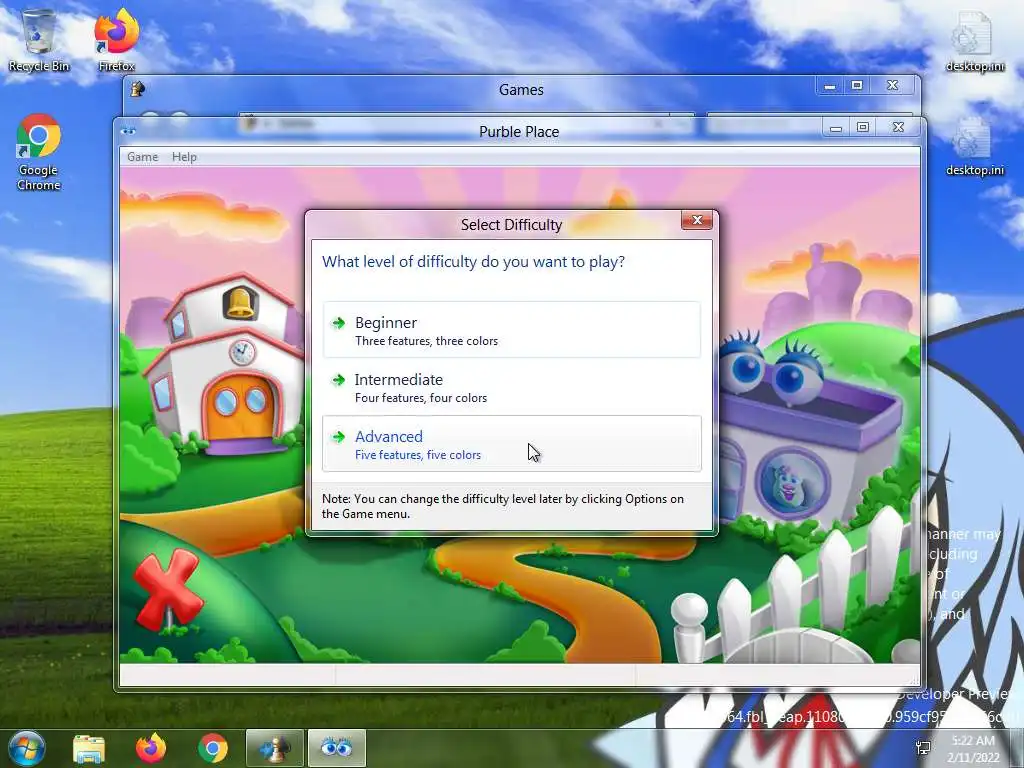Choose the Advanced difficulty option
Screen dimensions: 1024x768
[x=511, y=443]
